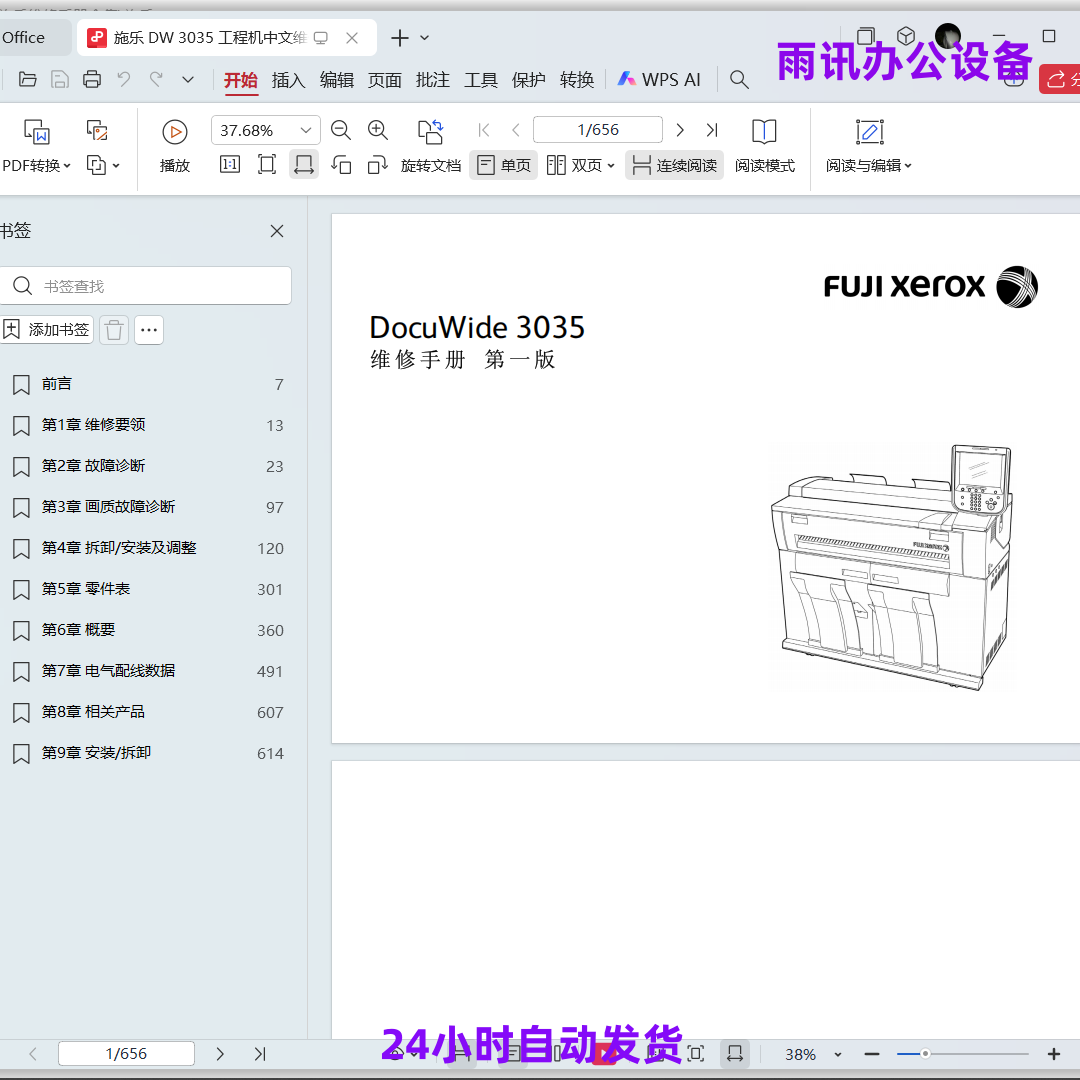
Task: Rotate page clockwise icon
Action: click(377, 165)
